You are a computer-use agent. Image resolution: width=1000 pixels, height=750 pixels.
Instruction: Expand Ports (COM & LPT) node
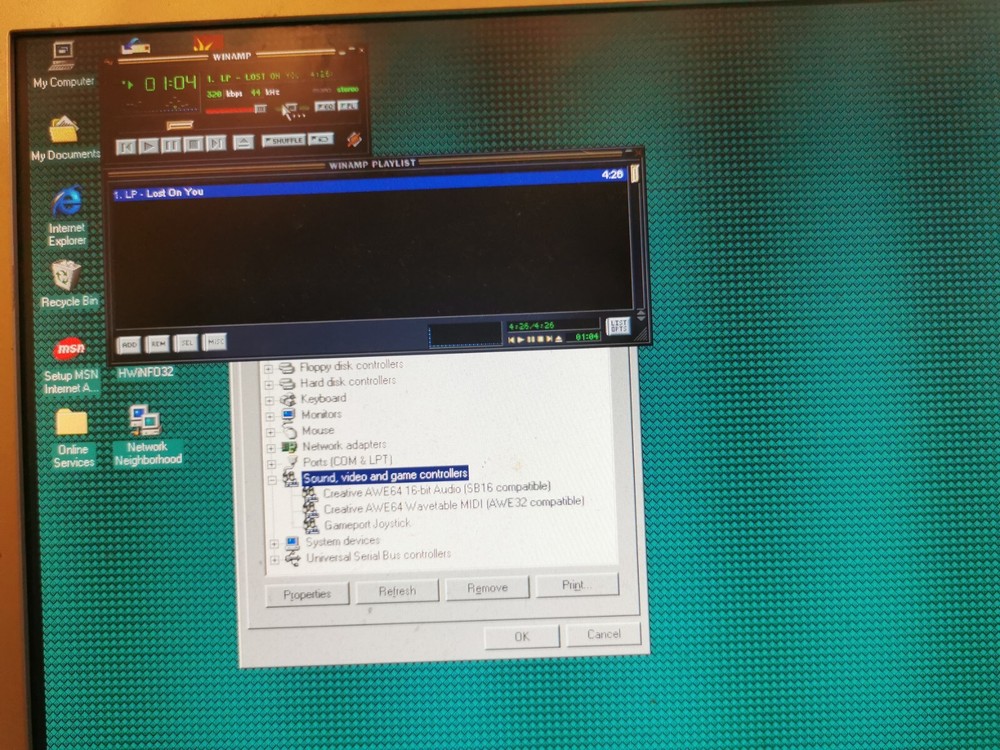click(272, 464)
